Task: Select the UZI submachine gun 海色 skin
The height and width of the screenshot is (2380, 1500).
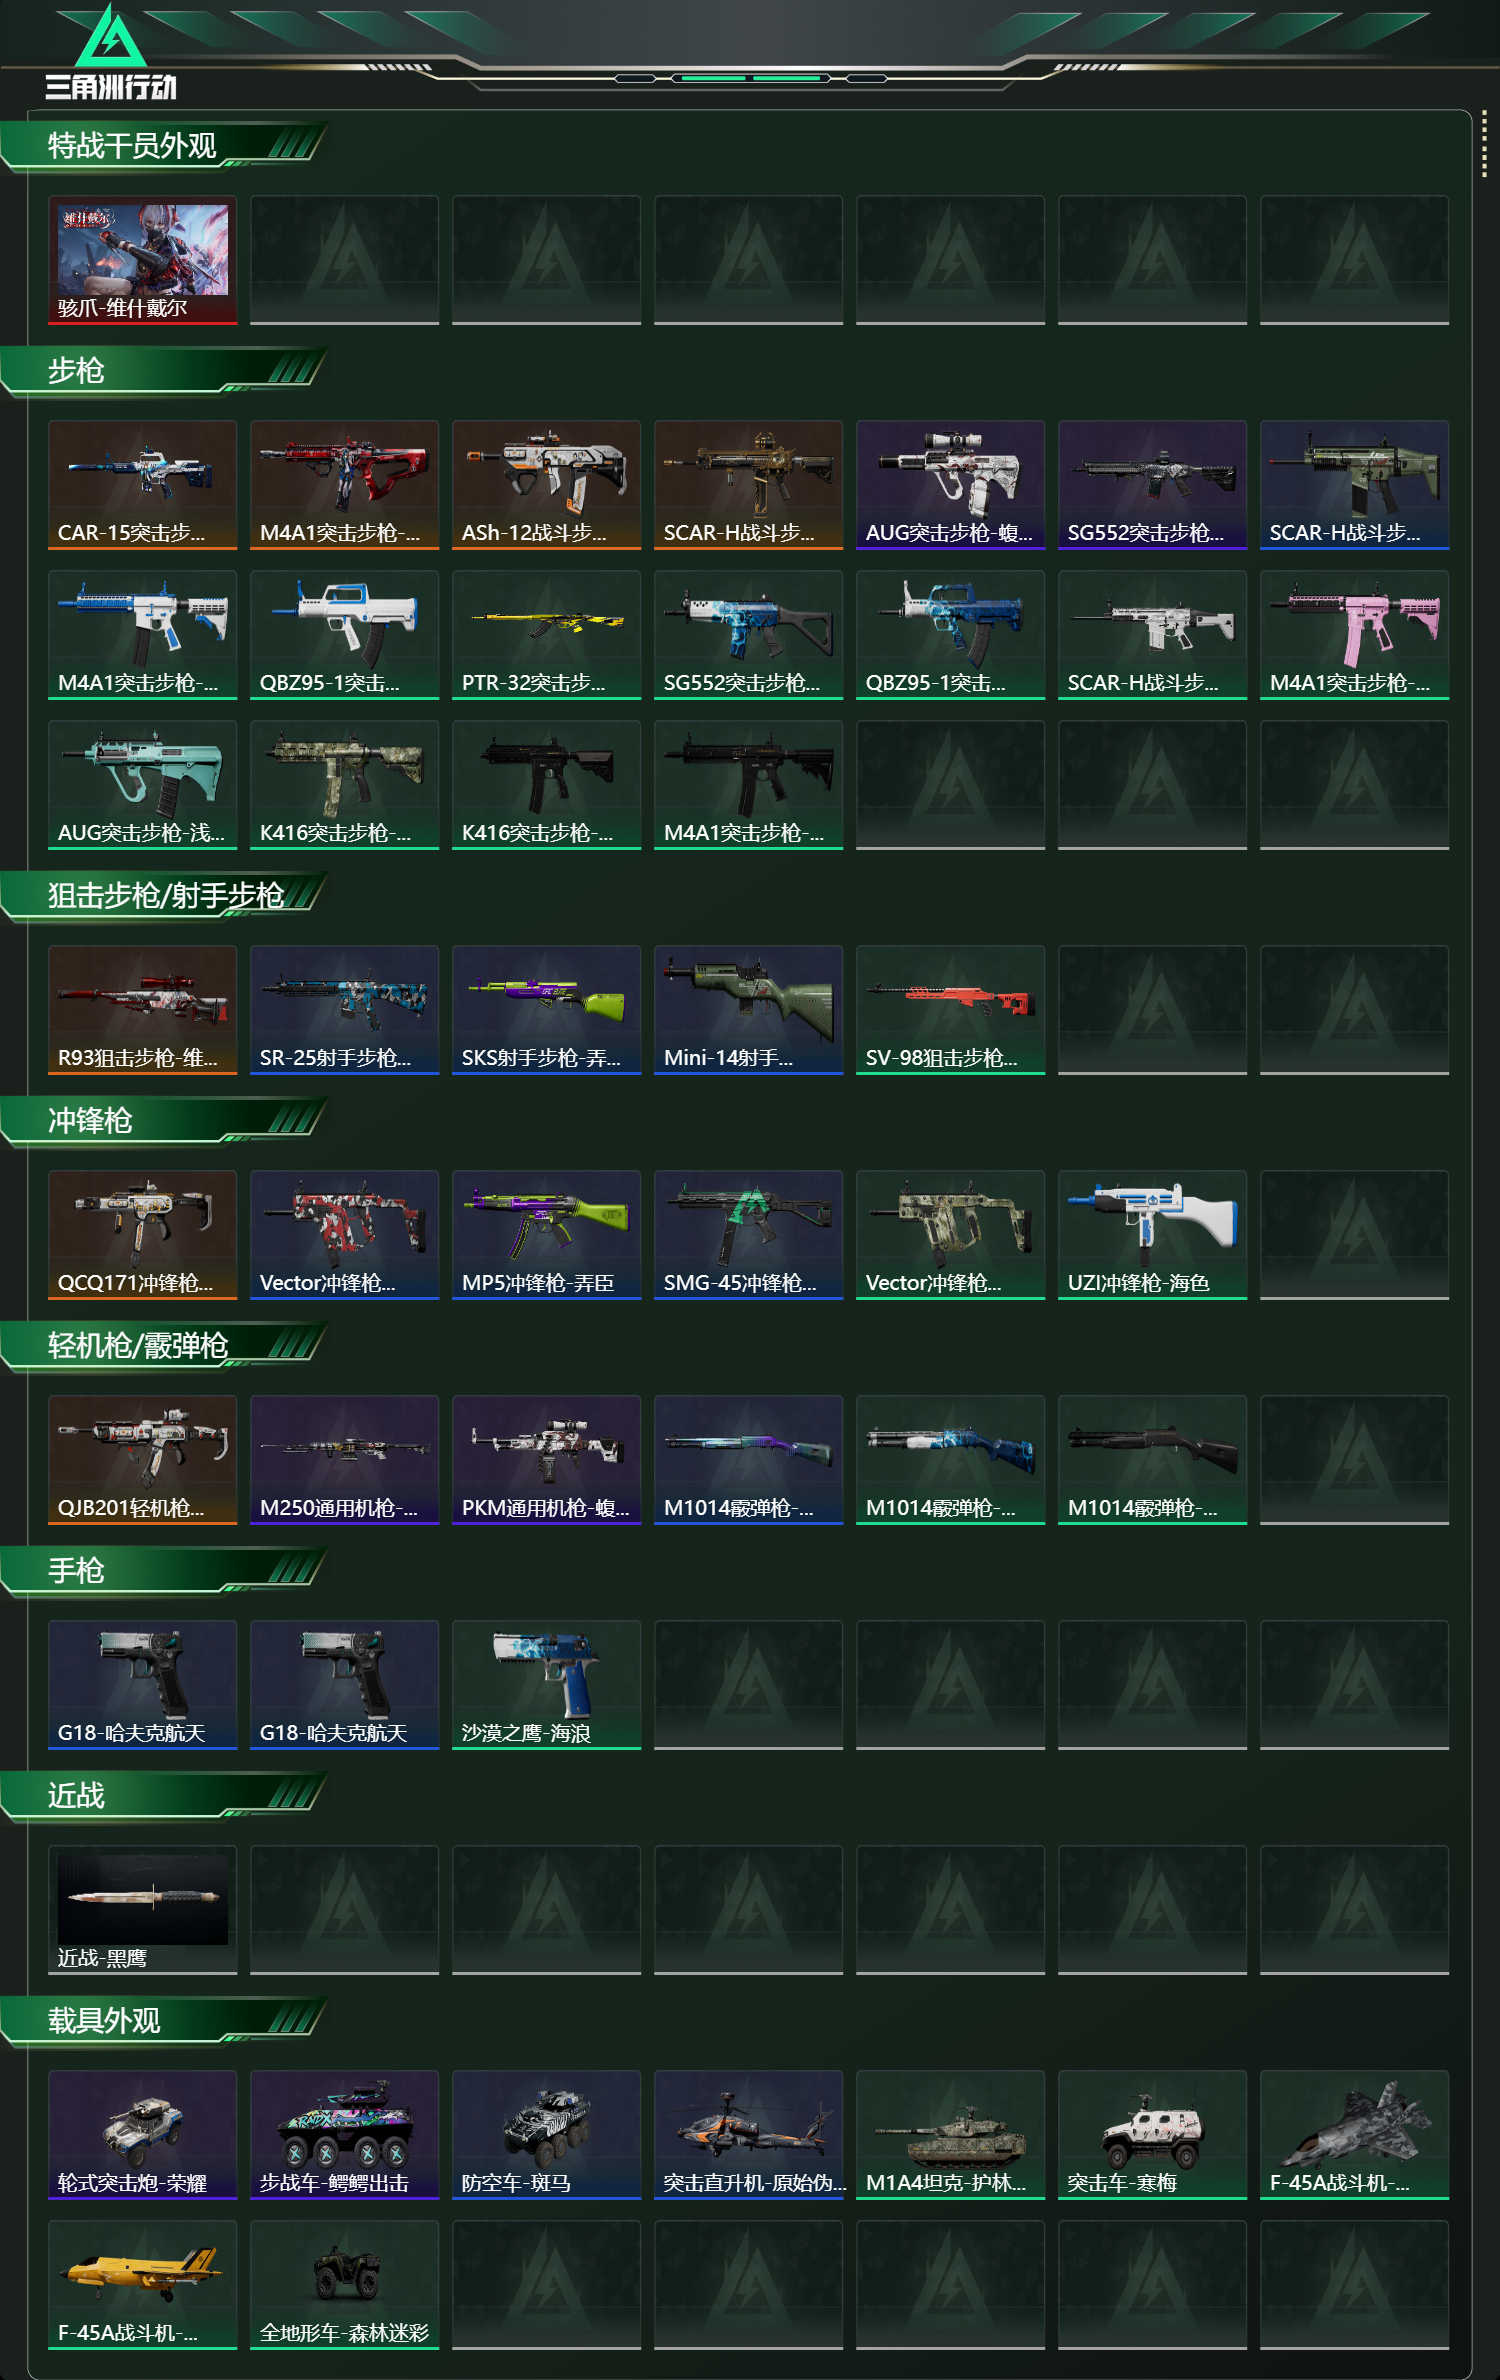Action: coord(1152,1235)
